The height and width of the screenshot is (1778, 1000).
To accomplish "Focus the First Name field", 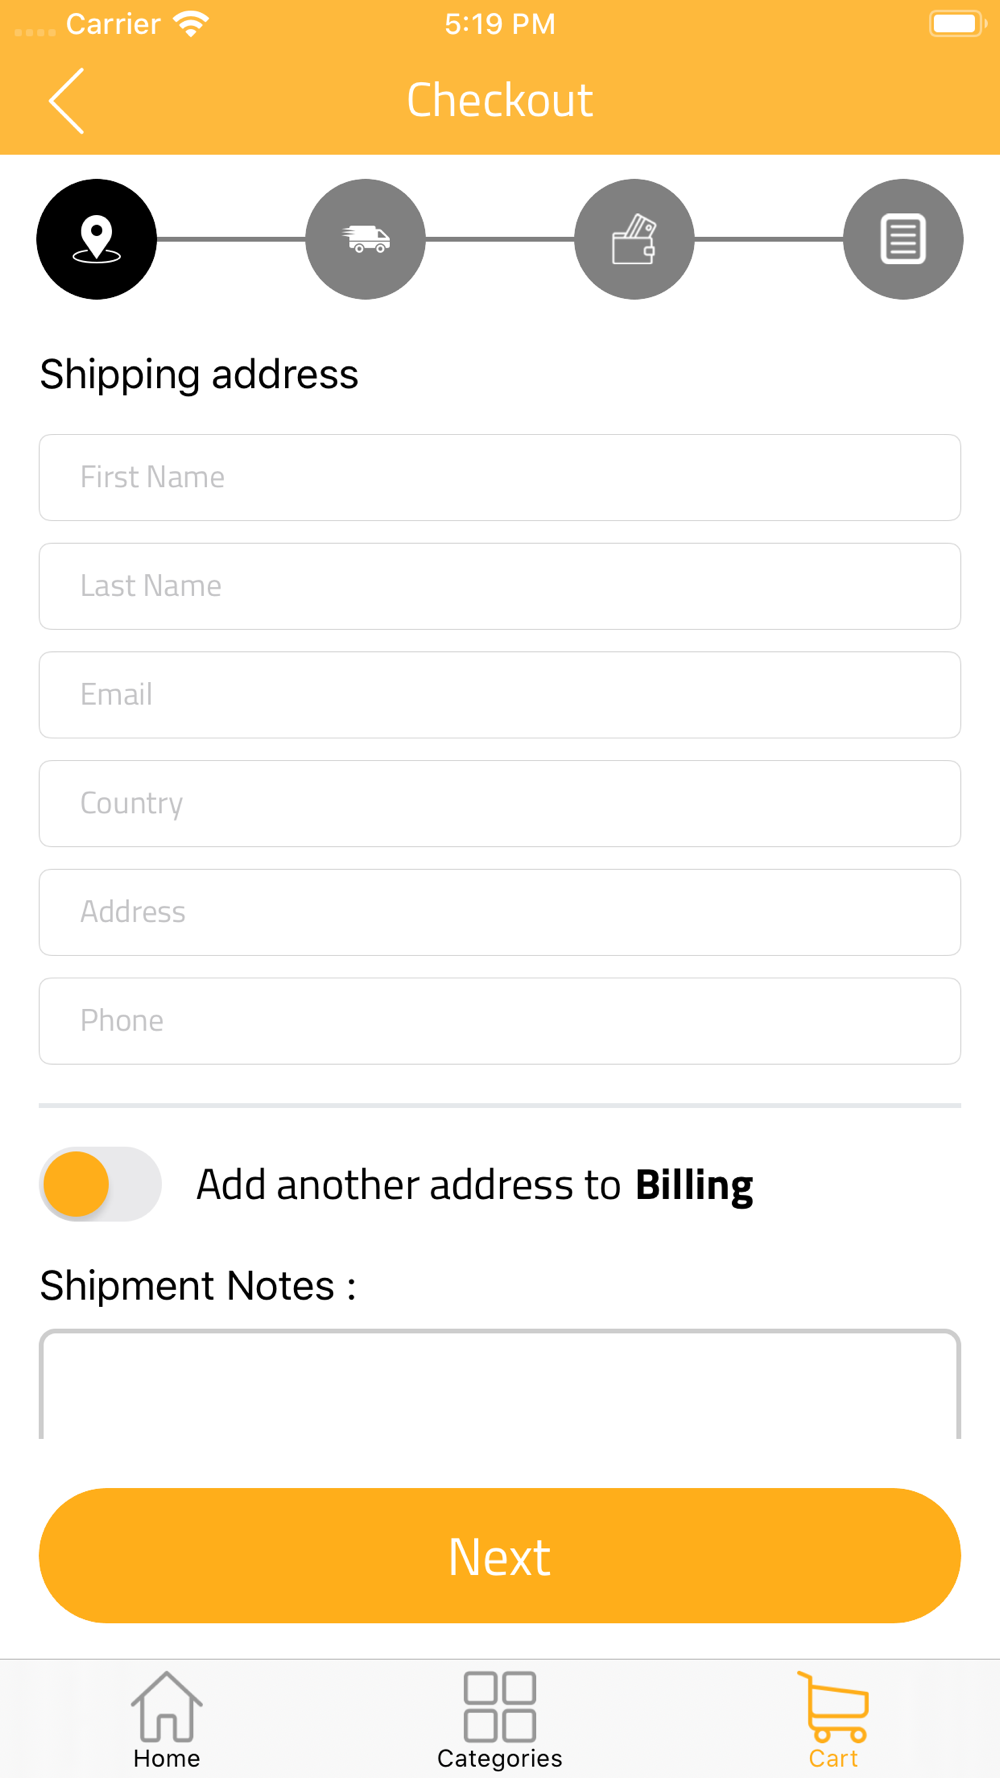I will click(500, 477).
